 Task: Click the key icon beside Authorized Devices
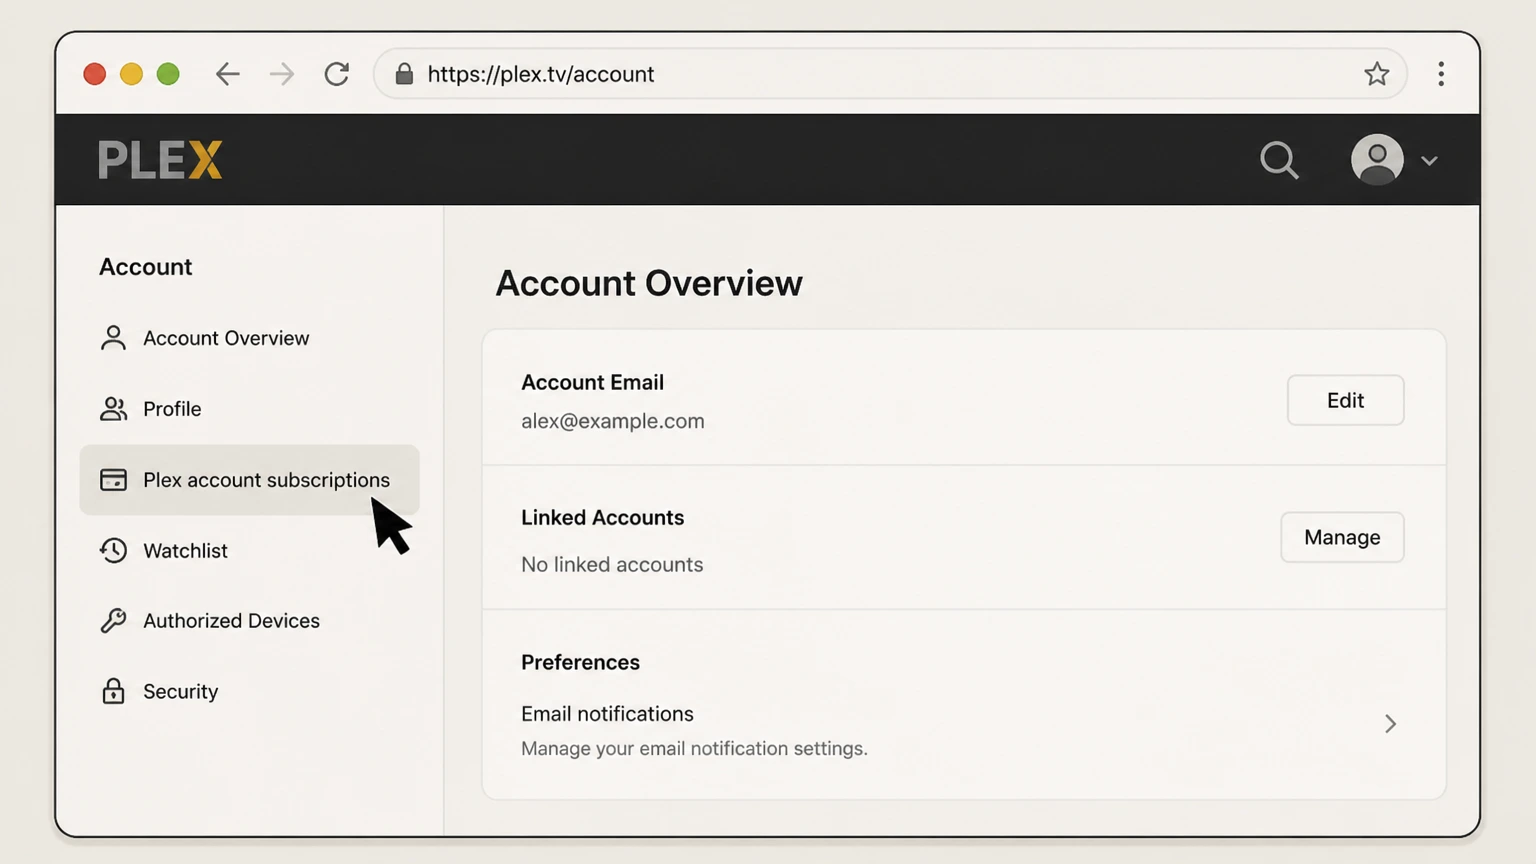tap(113, 621)
